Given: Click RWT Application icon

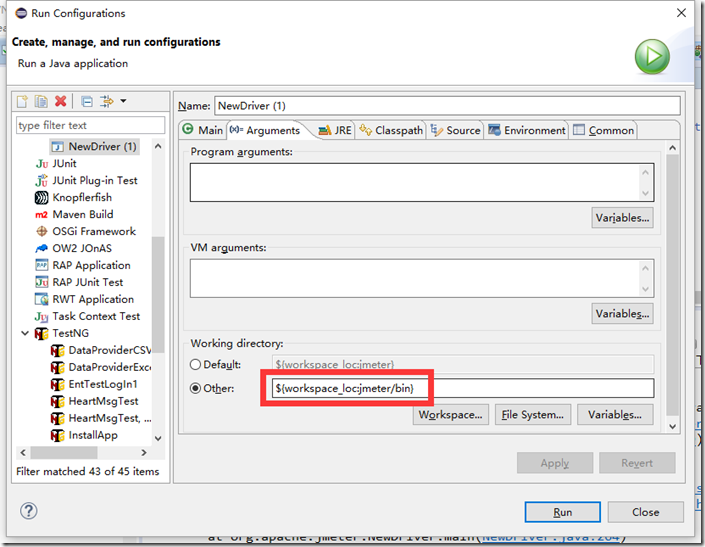Looking at the screenshot, I should tap(41, 299).
